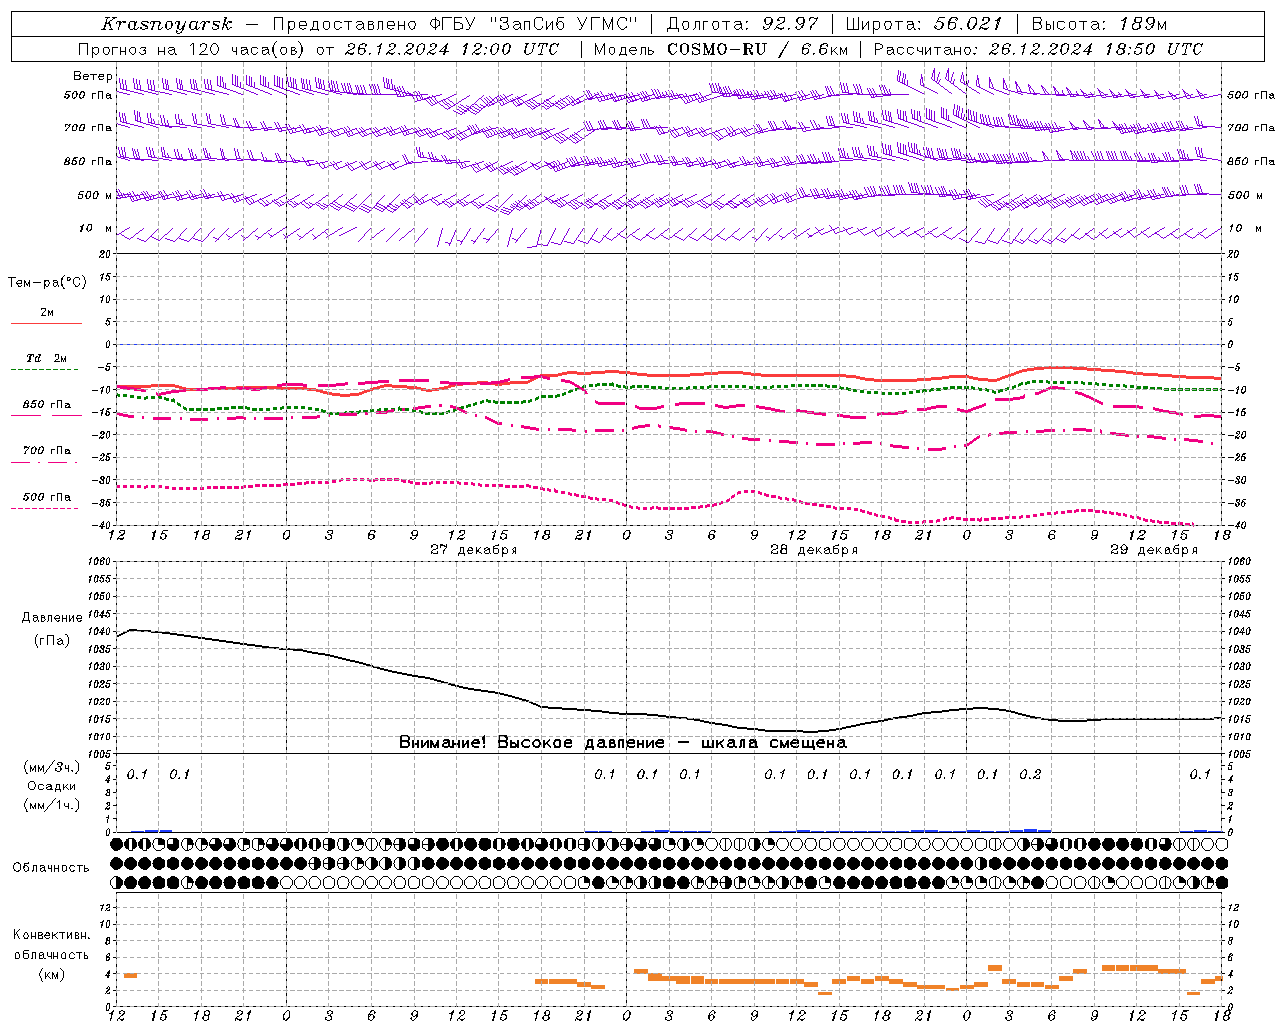Click the dotted pink sample under 500 гПа legend
1280x1024 pixels.
tap(44, 508)
